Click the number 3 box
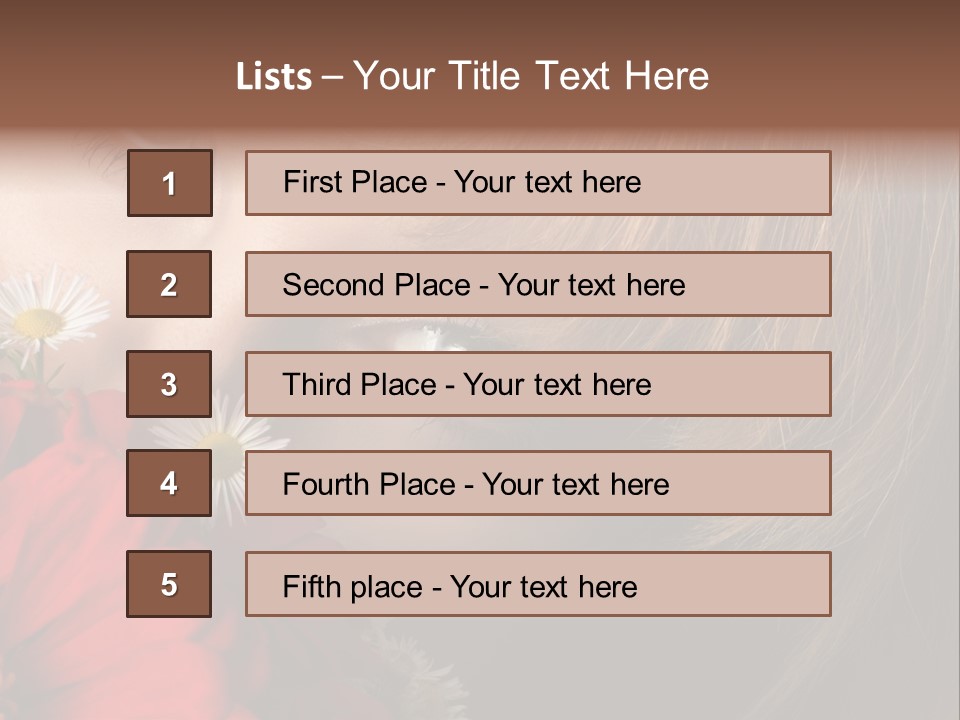This screenshot has height=720, width=960. [x=169, y=384]
